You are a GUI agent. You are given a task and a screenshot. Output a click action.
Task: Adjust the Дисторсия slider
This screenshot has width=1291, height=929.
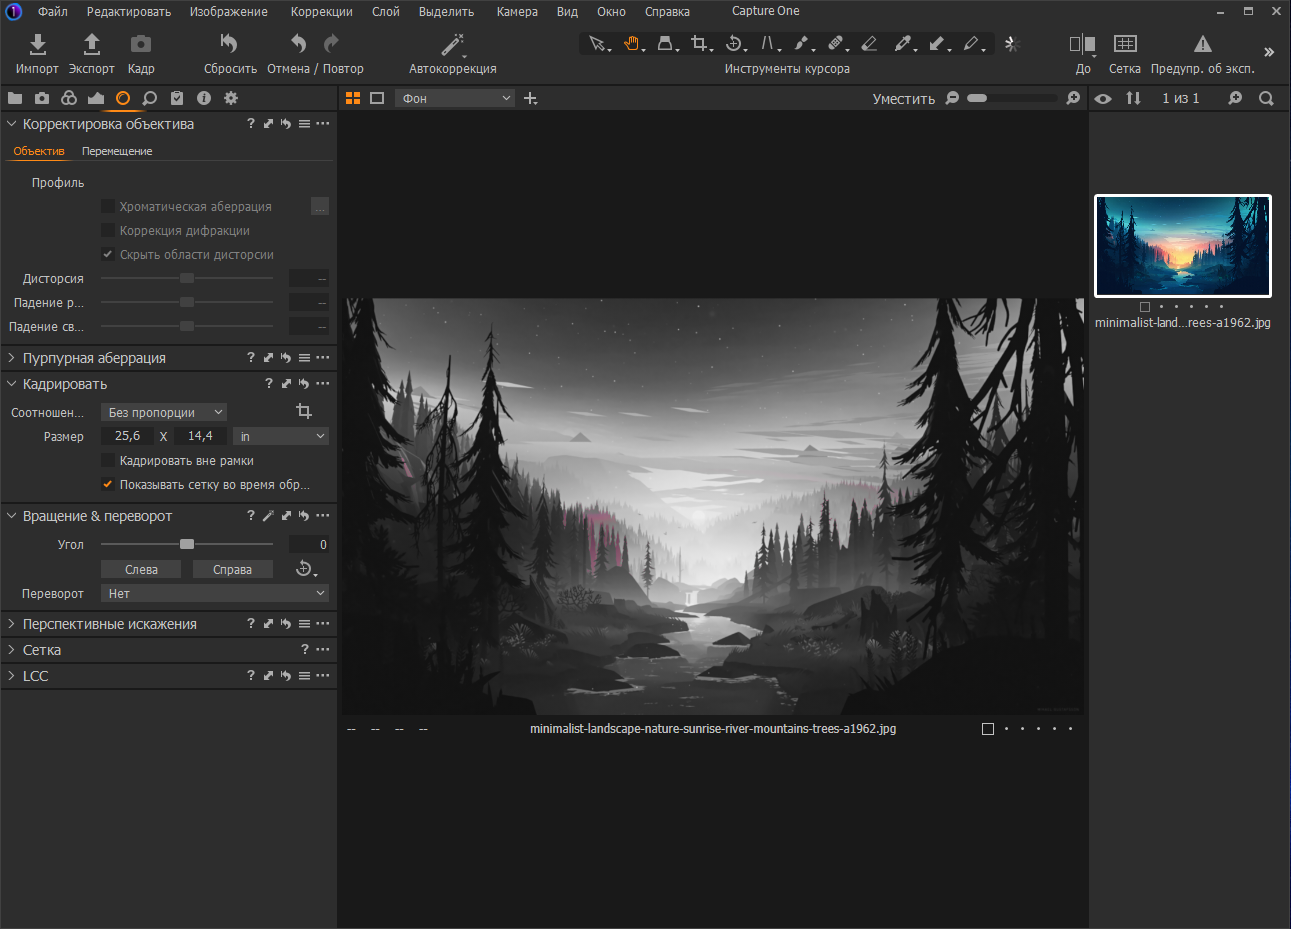tap(187, 278)
